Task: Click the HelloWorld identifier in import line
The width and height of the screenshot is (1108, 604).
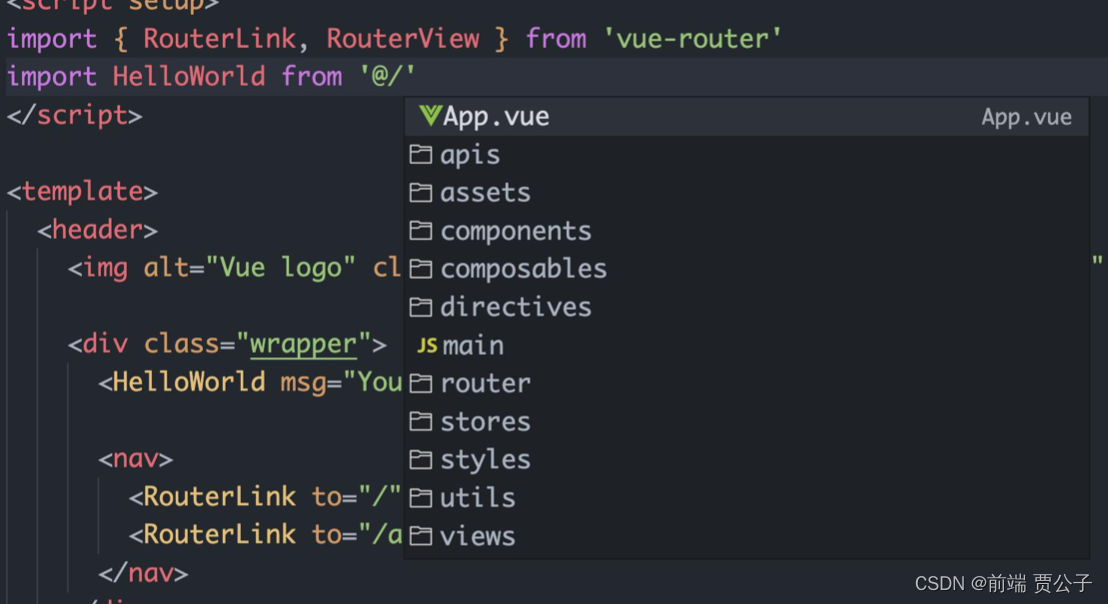Action: pyautogui.click(x=189, y=76)
